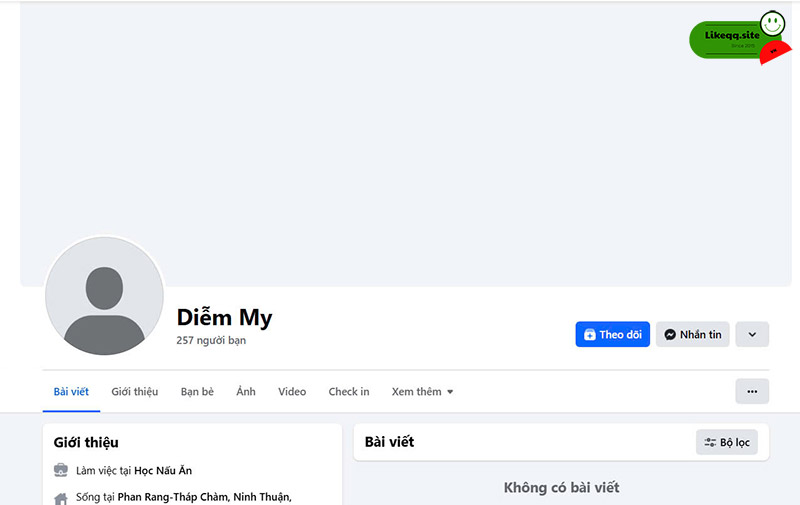Open the Giới thiệu tab
The image size is (800, 505).
(135, 392)
